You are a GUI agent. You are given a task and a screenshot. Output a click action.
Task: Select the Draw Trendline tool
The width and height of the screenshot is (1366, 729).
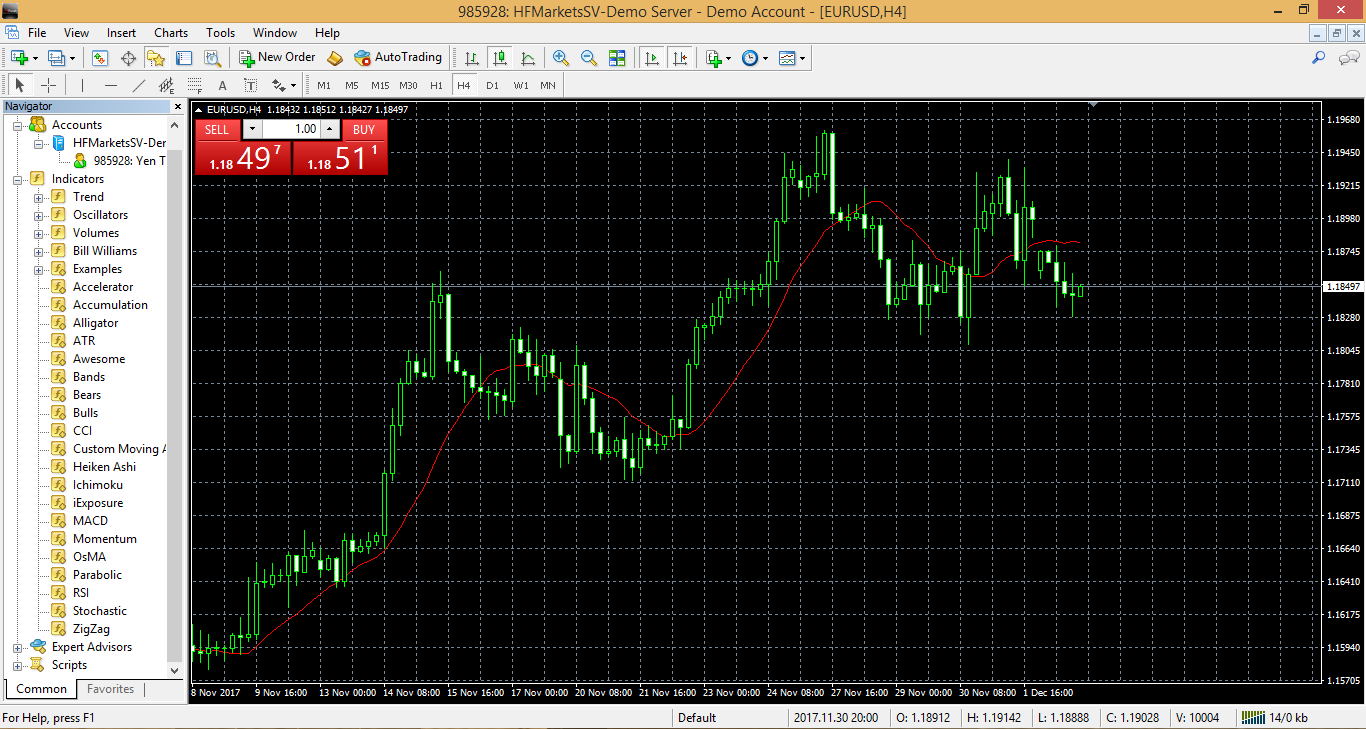pos(139,85)
